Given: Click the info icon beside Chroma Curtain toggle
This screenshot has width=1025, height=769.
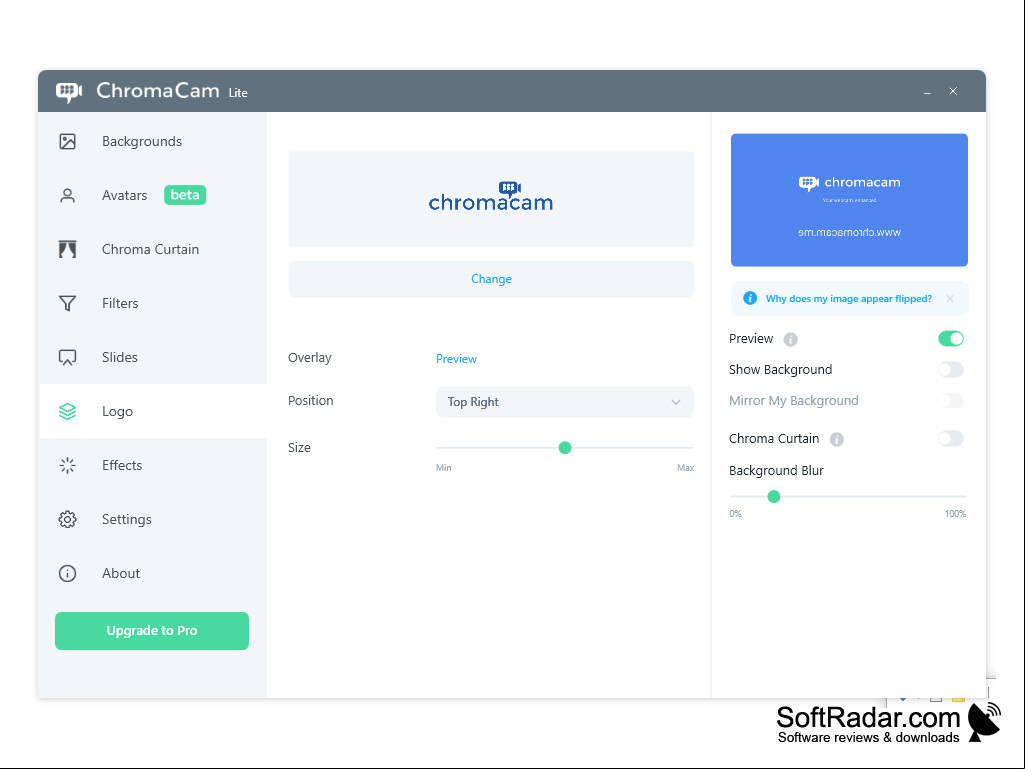Looking at the screenshot, I should (x=837, y=439).
